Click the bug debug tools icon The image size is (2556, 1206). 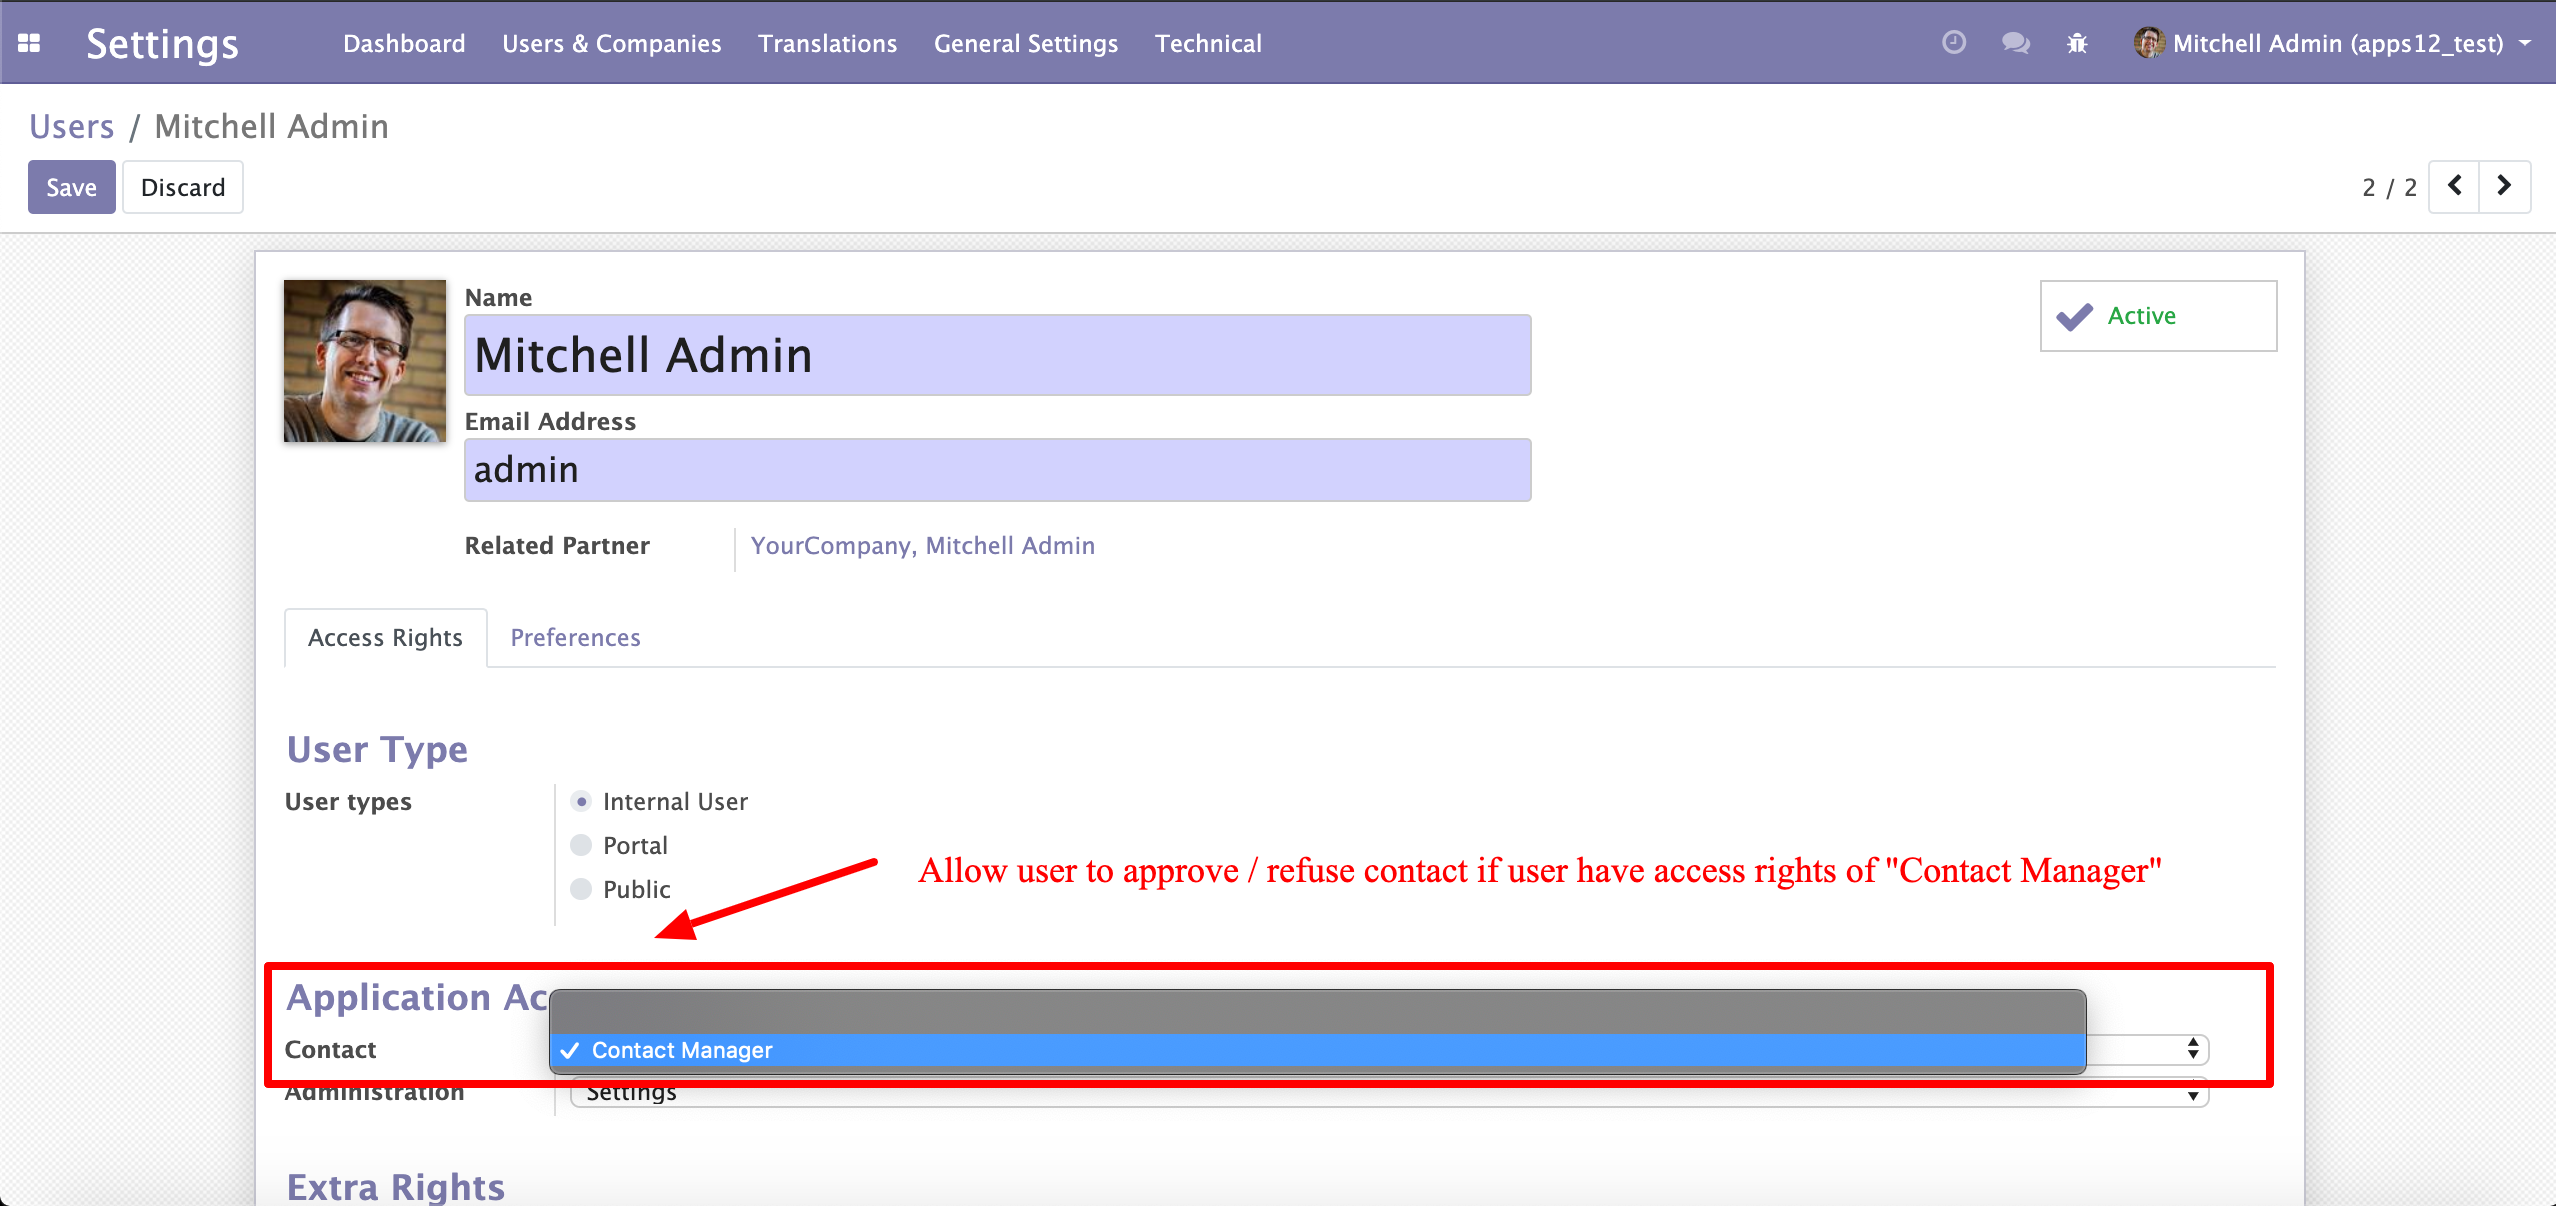pos(2077,43)
